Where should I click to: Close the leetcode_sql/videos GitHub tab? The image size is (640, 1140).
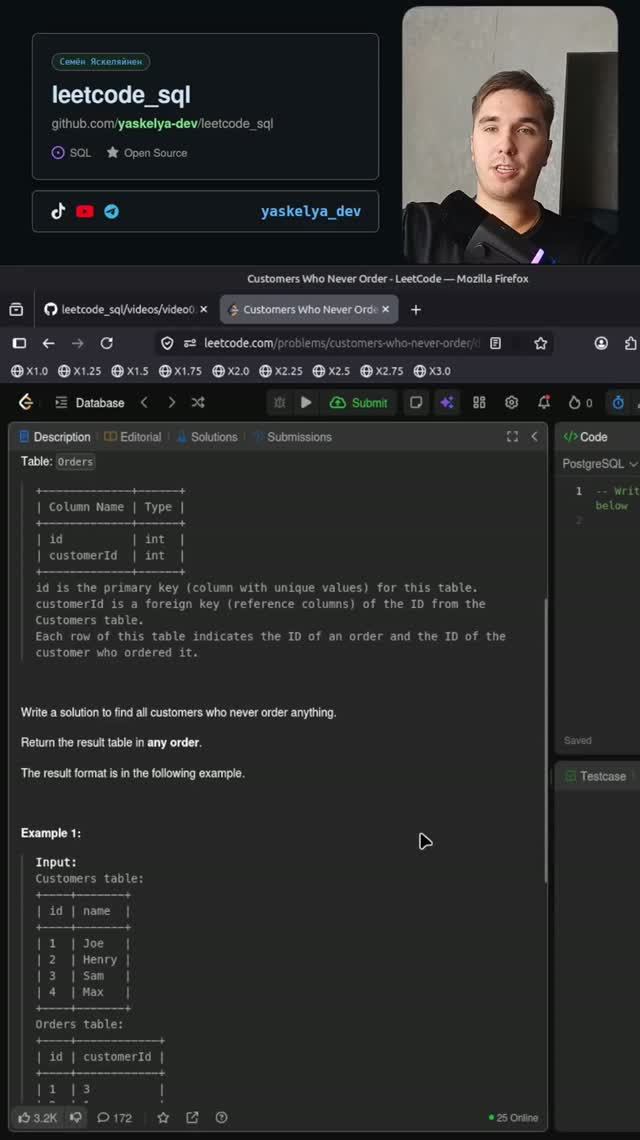click(204, 309)
